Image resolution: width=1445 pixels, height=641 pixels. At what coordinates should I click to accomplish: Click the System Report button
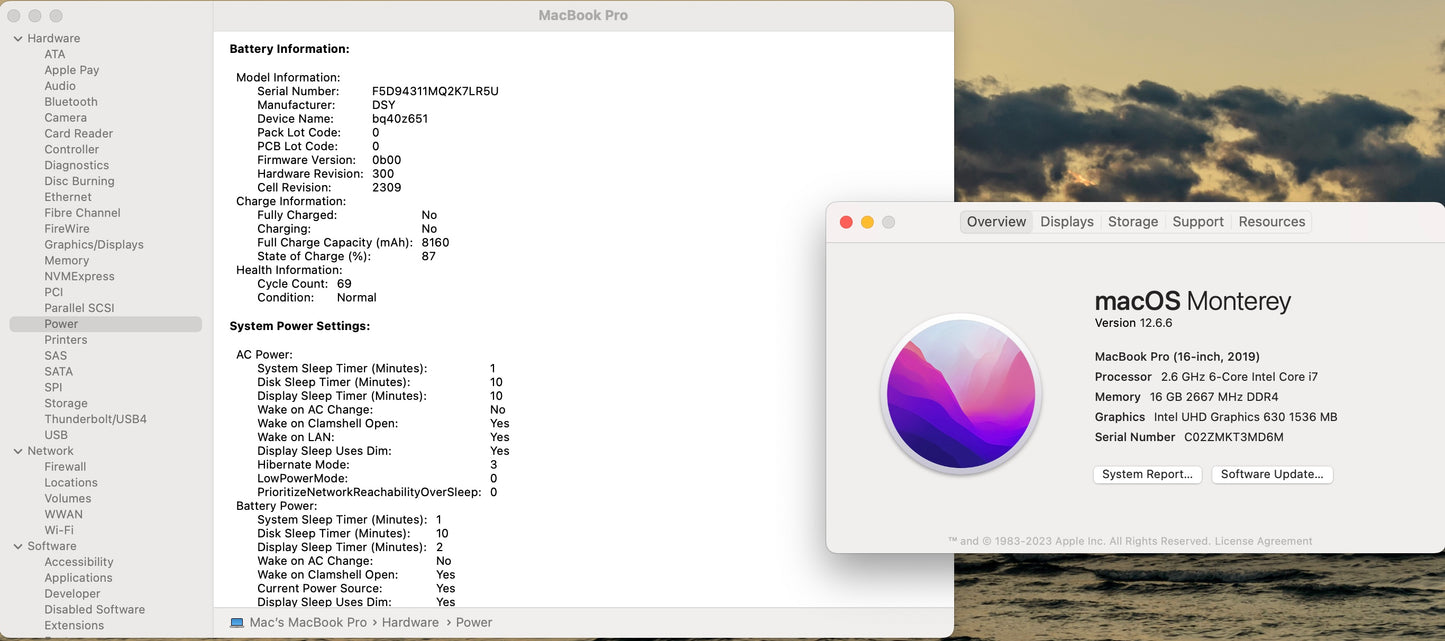pyautogui.click(x=1147, y=475)
